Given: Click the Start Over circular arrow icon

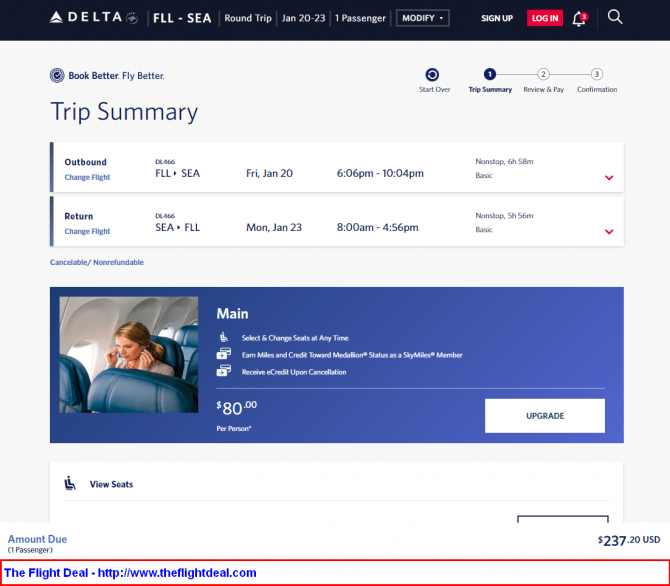Looking at the screenshot, I should (x=432, y=75).
